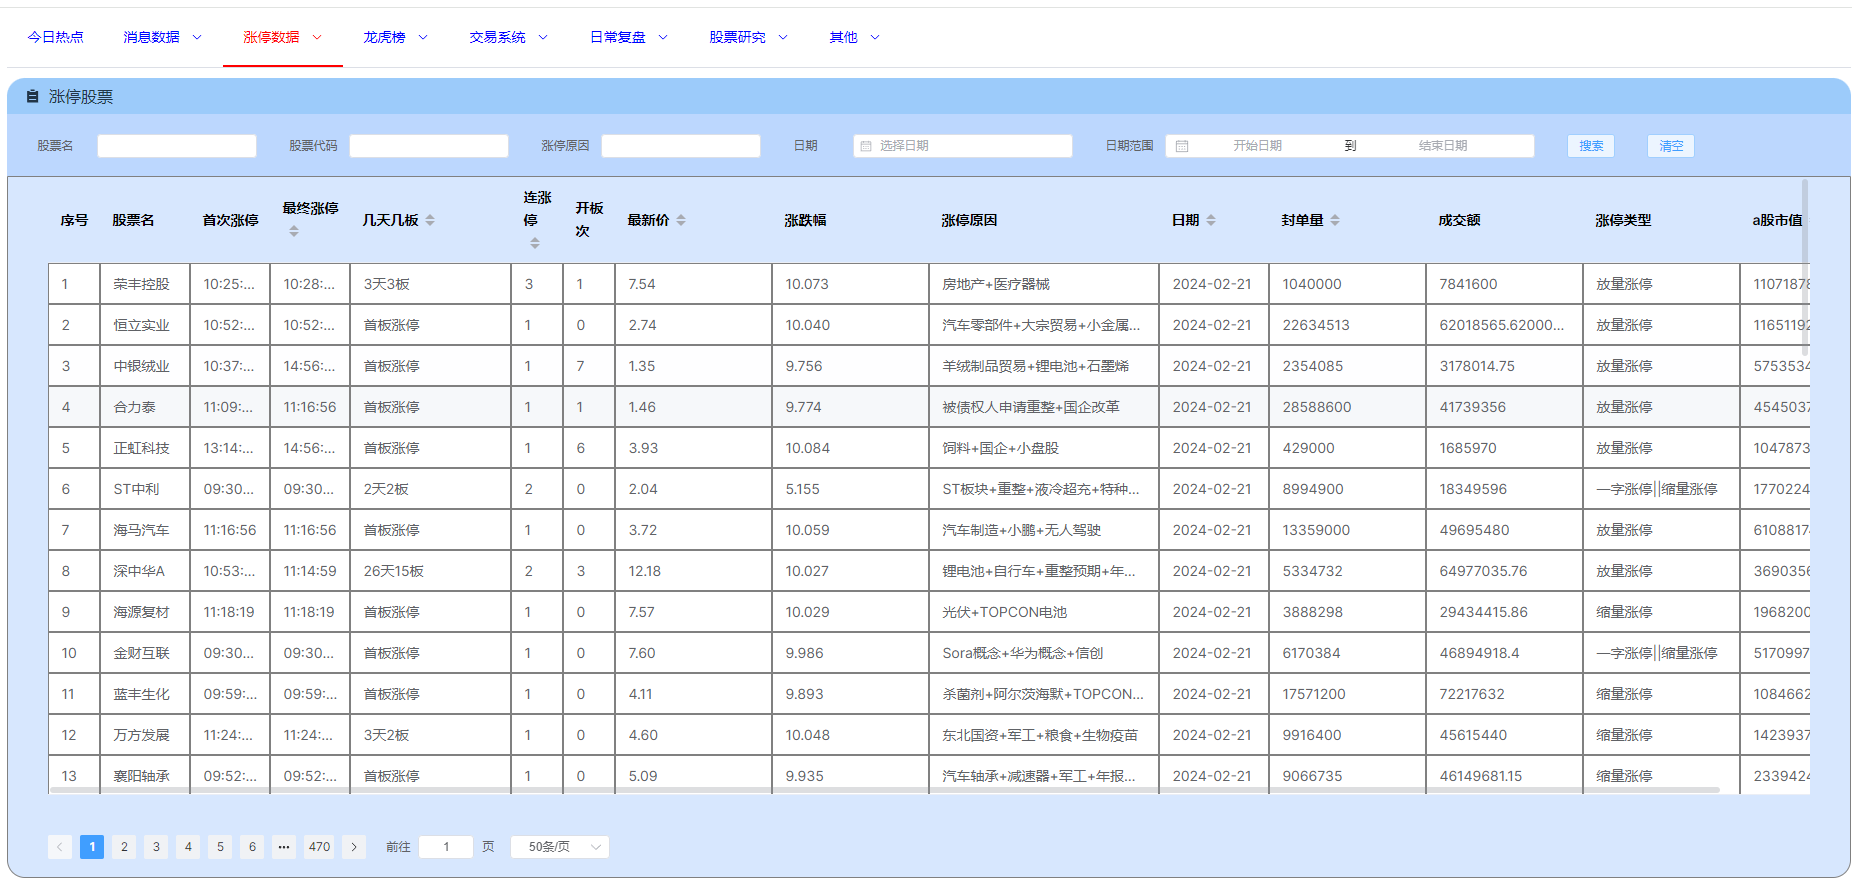Click stock name 海源复材
The image size is (1852, 881).
[142, 612]
